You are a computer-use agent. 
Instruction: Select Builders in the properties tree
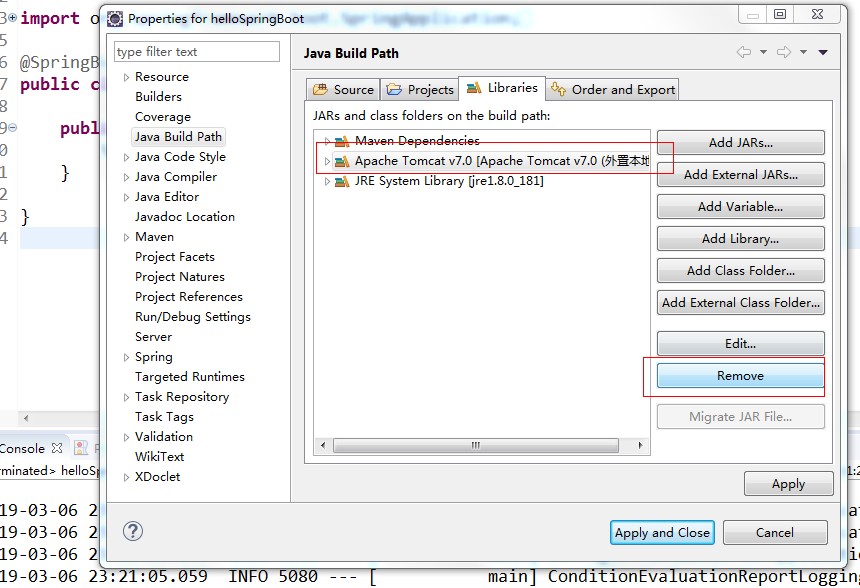pyautogui.click(x=159, y=97)
